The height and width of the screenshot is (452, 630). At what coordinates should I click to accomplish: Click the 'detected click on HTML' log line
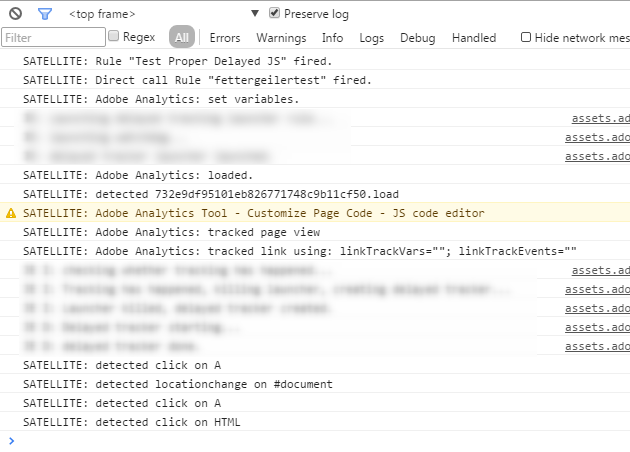pos(131,422)
